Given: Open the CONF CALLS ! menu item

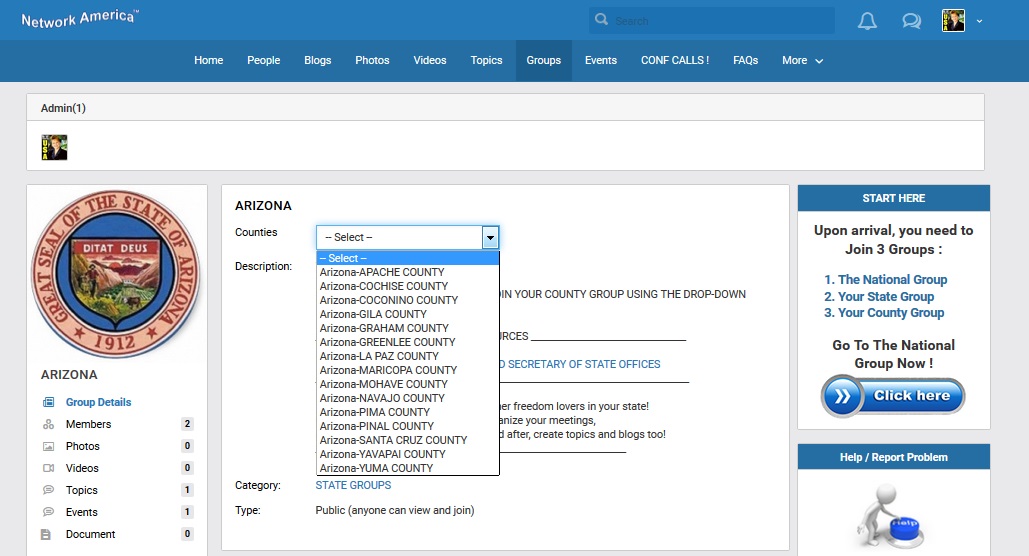Looking at the screenshot, I should [674, 61].
